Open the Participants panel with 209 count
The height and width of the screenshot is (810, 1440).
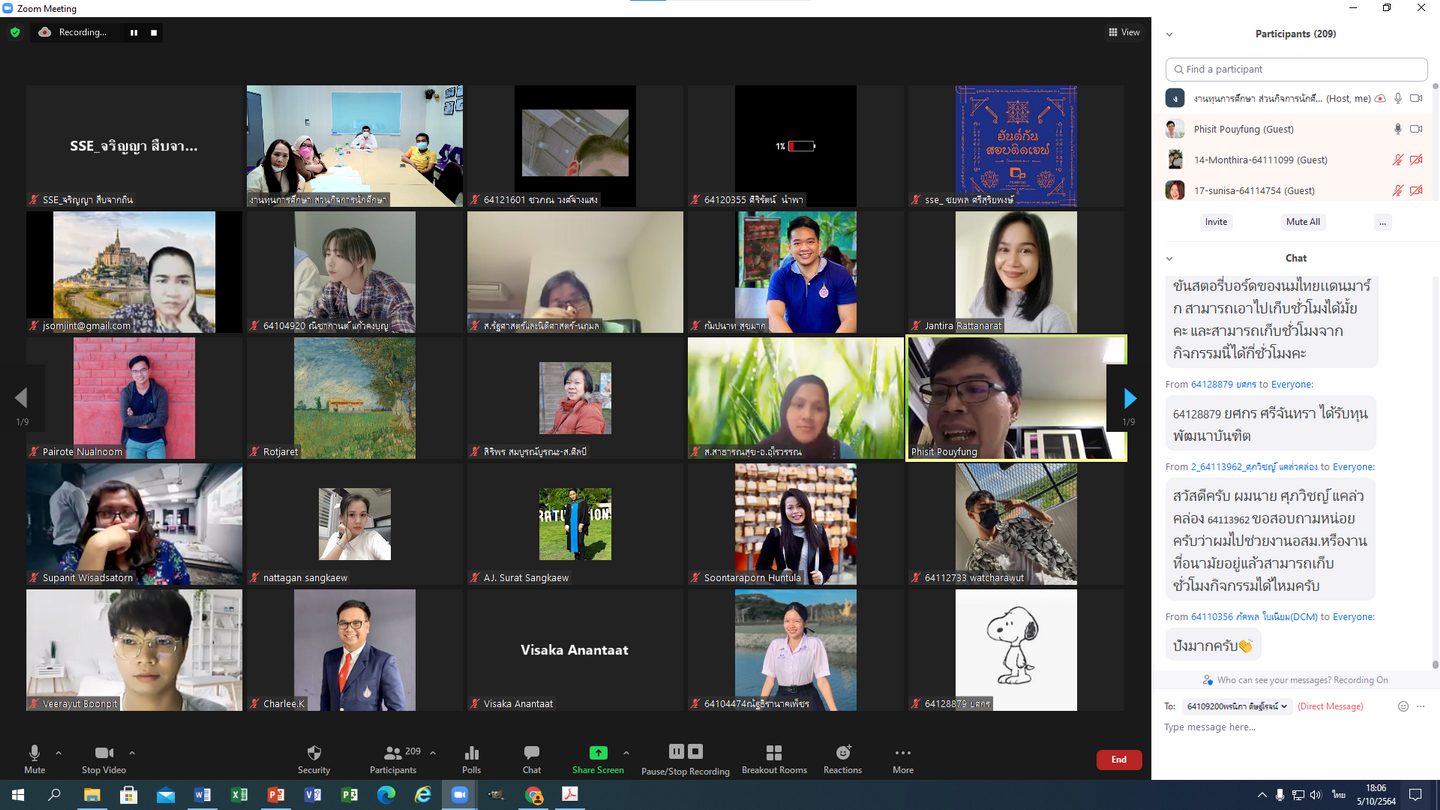[x=393, y=758]
